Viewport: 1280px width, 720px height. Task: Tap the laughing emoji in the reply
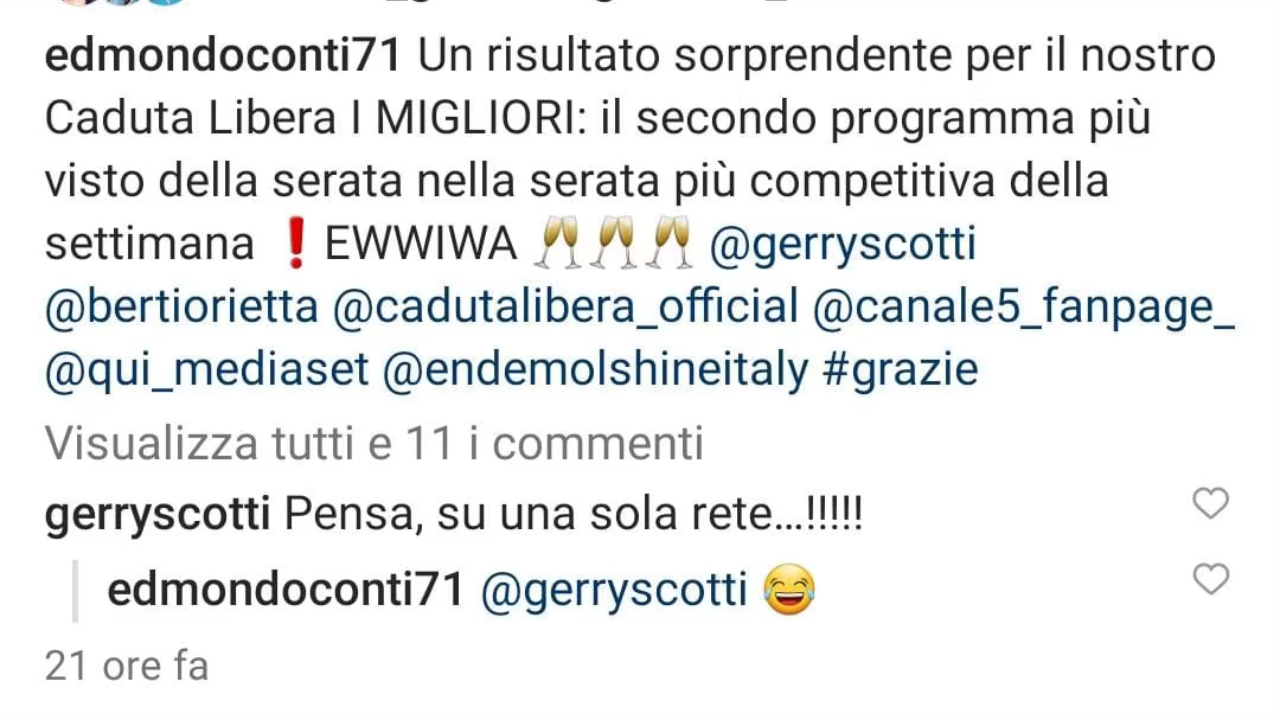point(788,590)
